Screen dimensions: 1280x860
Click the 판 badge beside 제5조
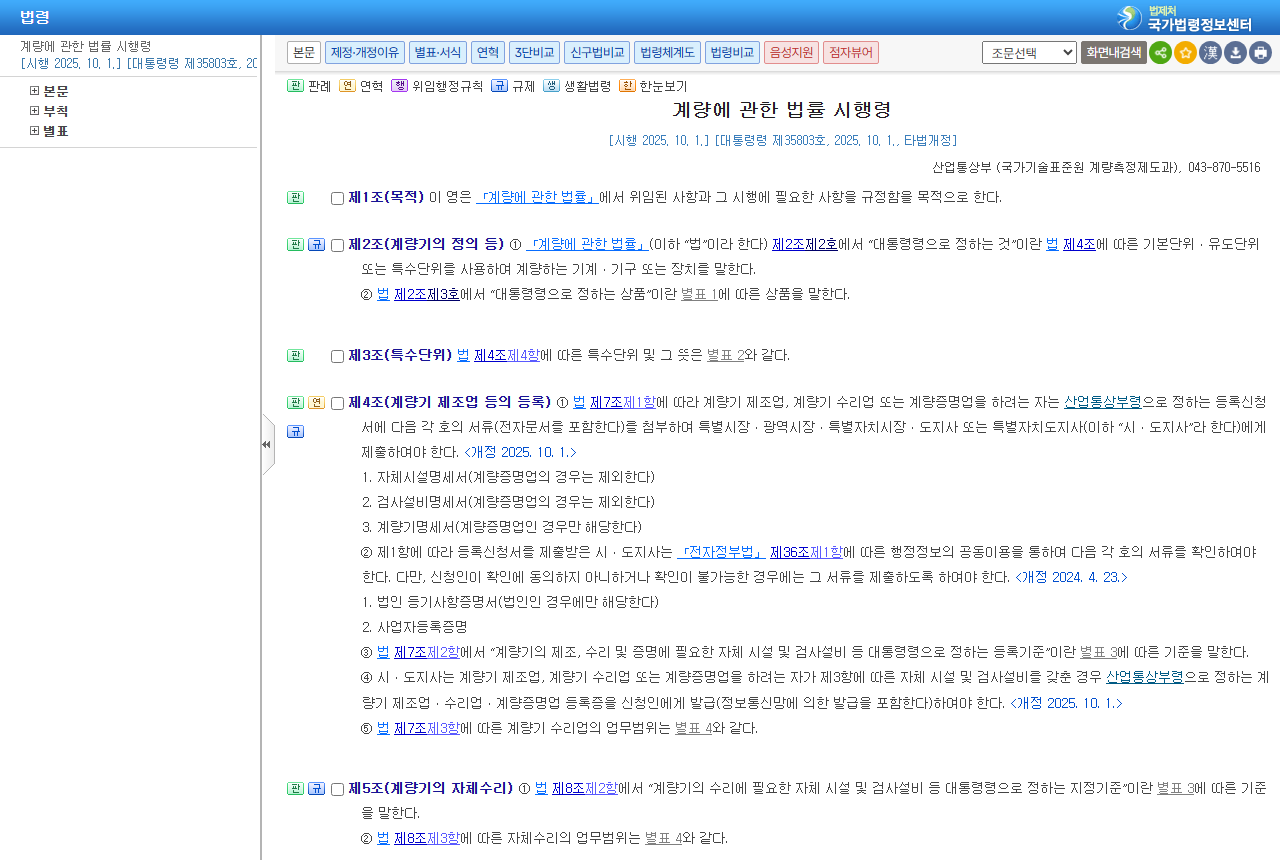coord(295,788)
